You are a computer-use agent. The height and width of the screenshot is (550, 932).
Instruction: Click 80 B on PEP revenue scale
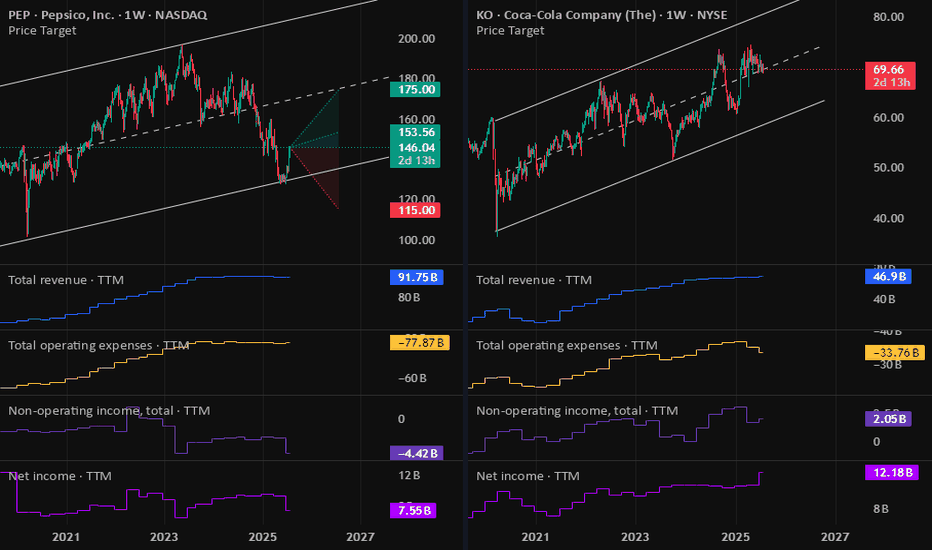(409, 297)
